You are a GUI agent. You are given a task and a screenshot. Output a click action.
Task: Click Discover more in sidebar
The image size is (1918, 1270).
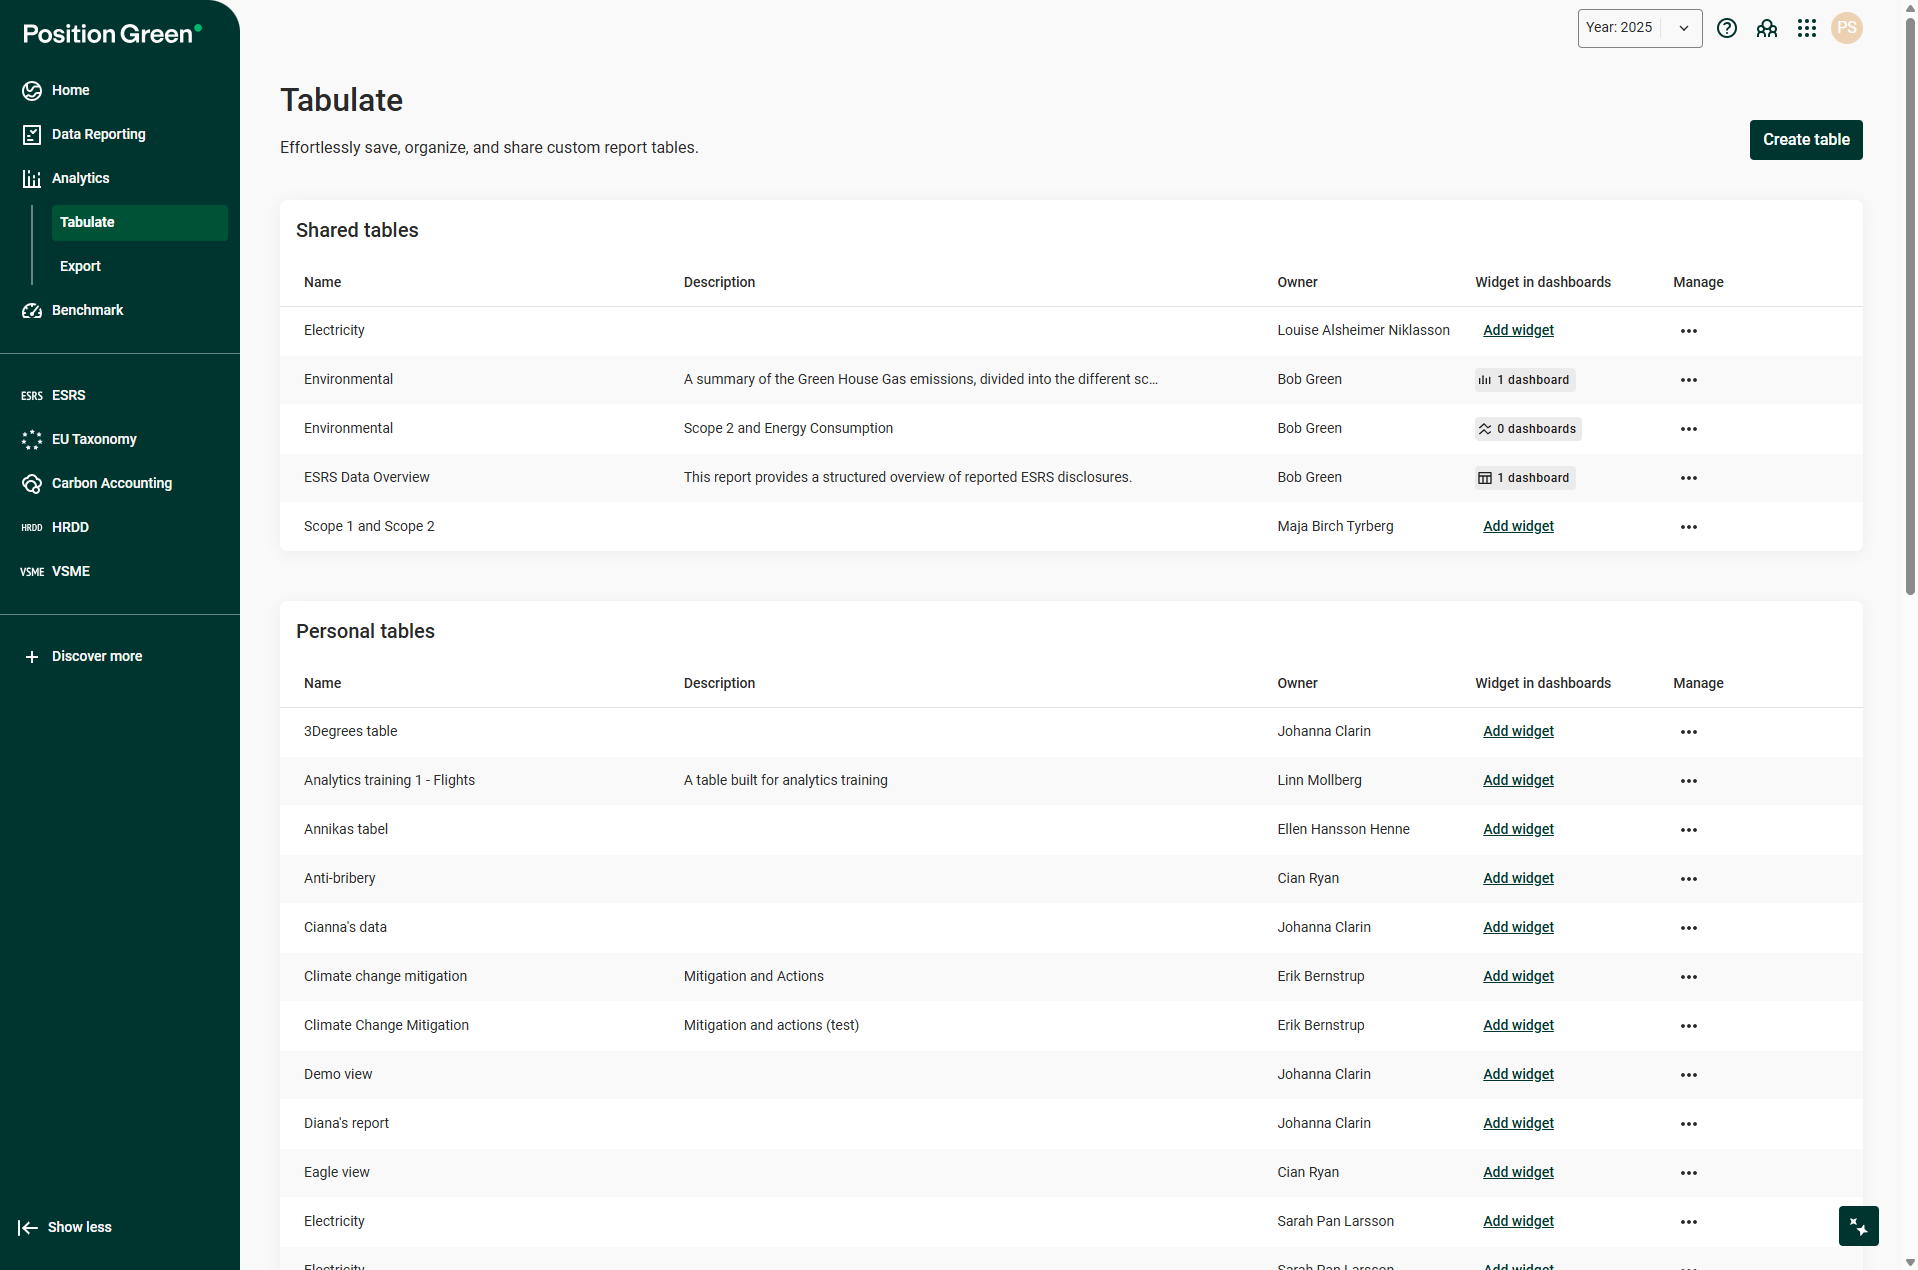[x=96, y=656]
